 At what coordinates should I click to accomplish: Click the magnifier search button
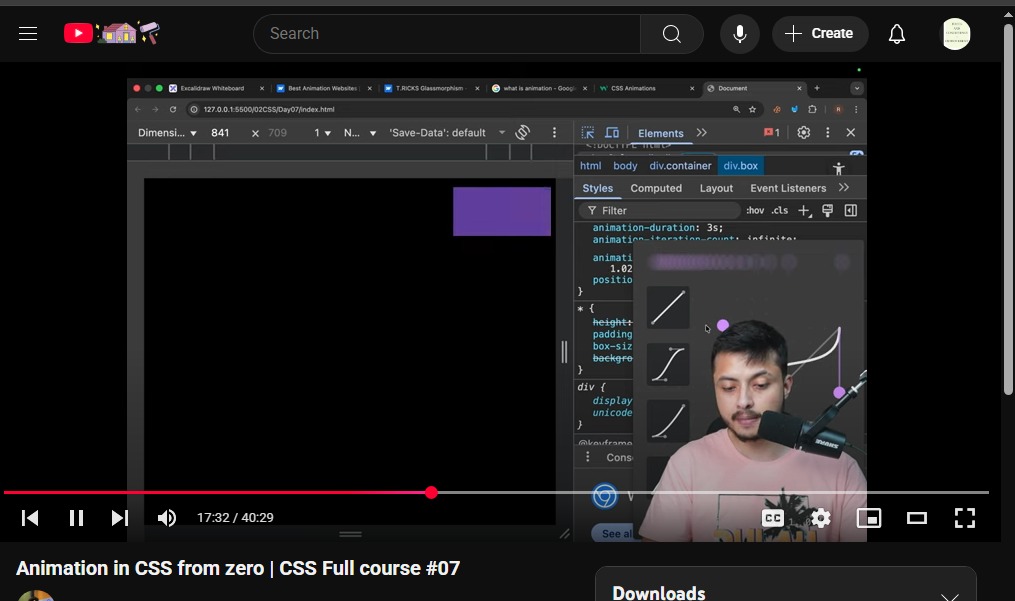(672, 34)
